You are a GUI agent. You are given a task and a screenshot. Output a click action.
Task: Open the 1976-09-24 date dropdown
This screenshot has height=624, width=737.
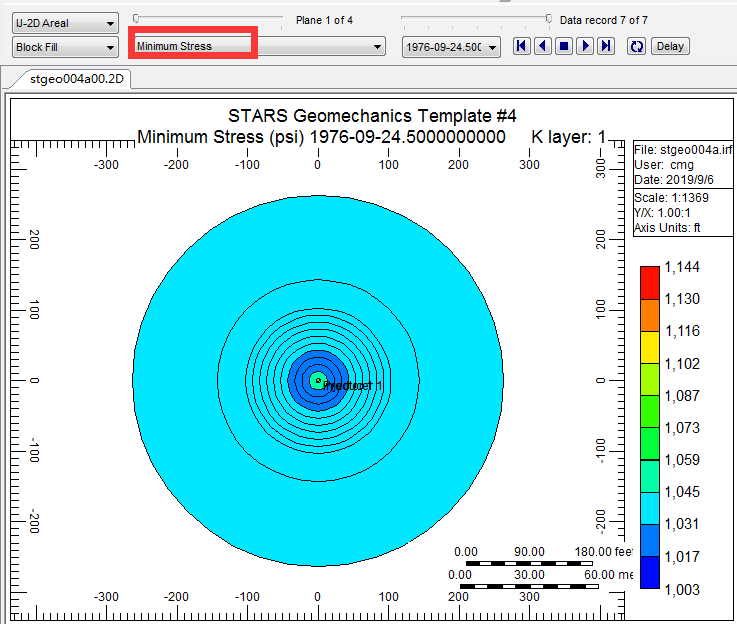(x=450, y=47)
